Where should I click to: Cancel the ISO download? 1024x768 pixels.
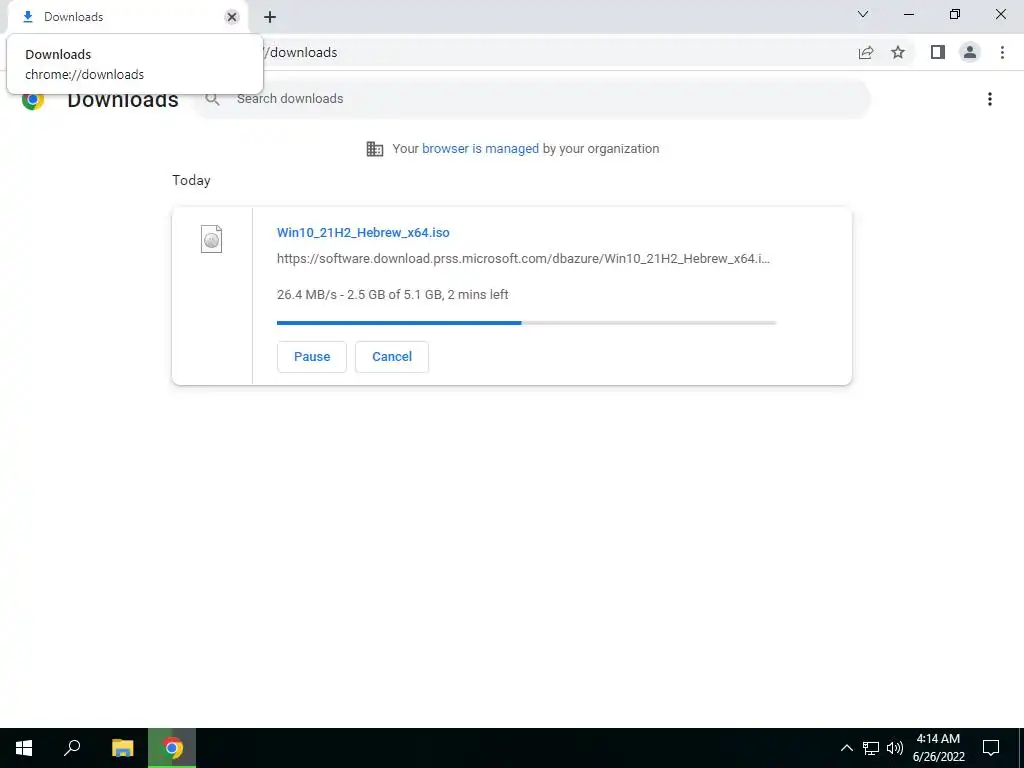[x=392, y=357]
